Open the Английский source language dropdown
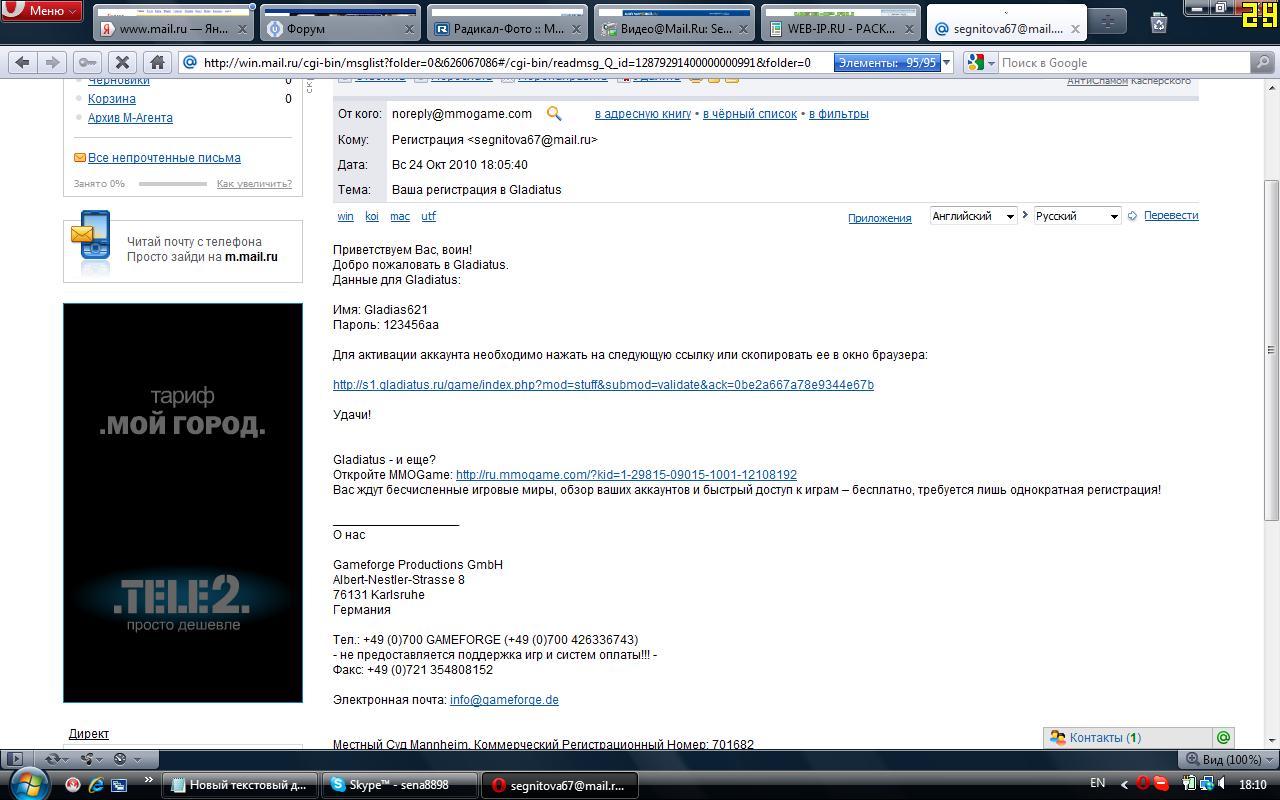Viewport: 1280px width, 800px height. pos(973,216)
